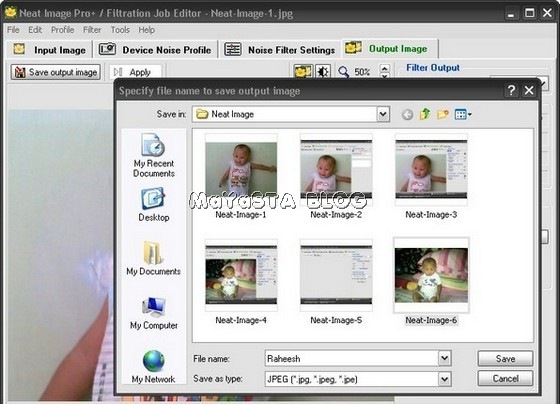The image size is (560, 404).
Task: Go up one folder level
Action: point(425,114)
